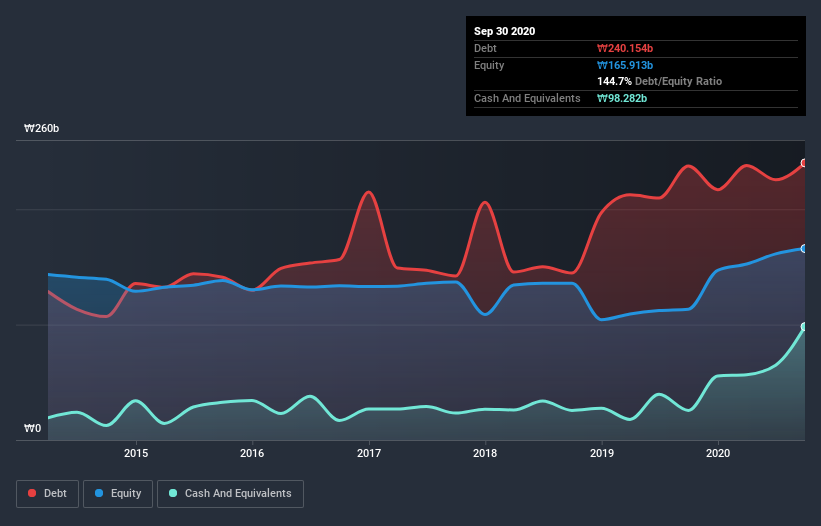Click the Sep 30 2020 tooltip date
This screenshot has width=821, height=526.
click(x=505, y=31)
